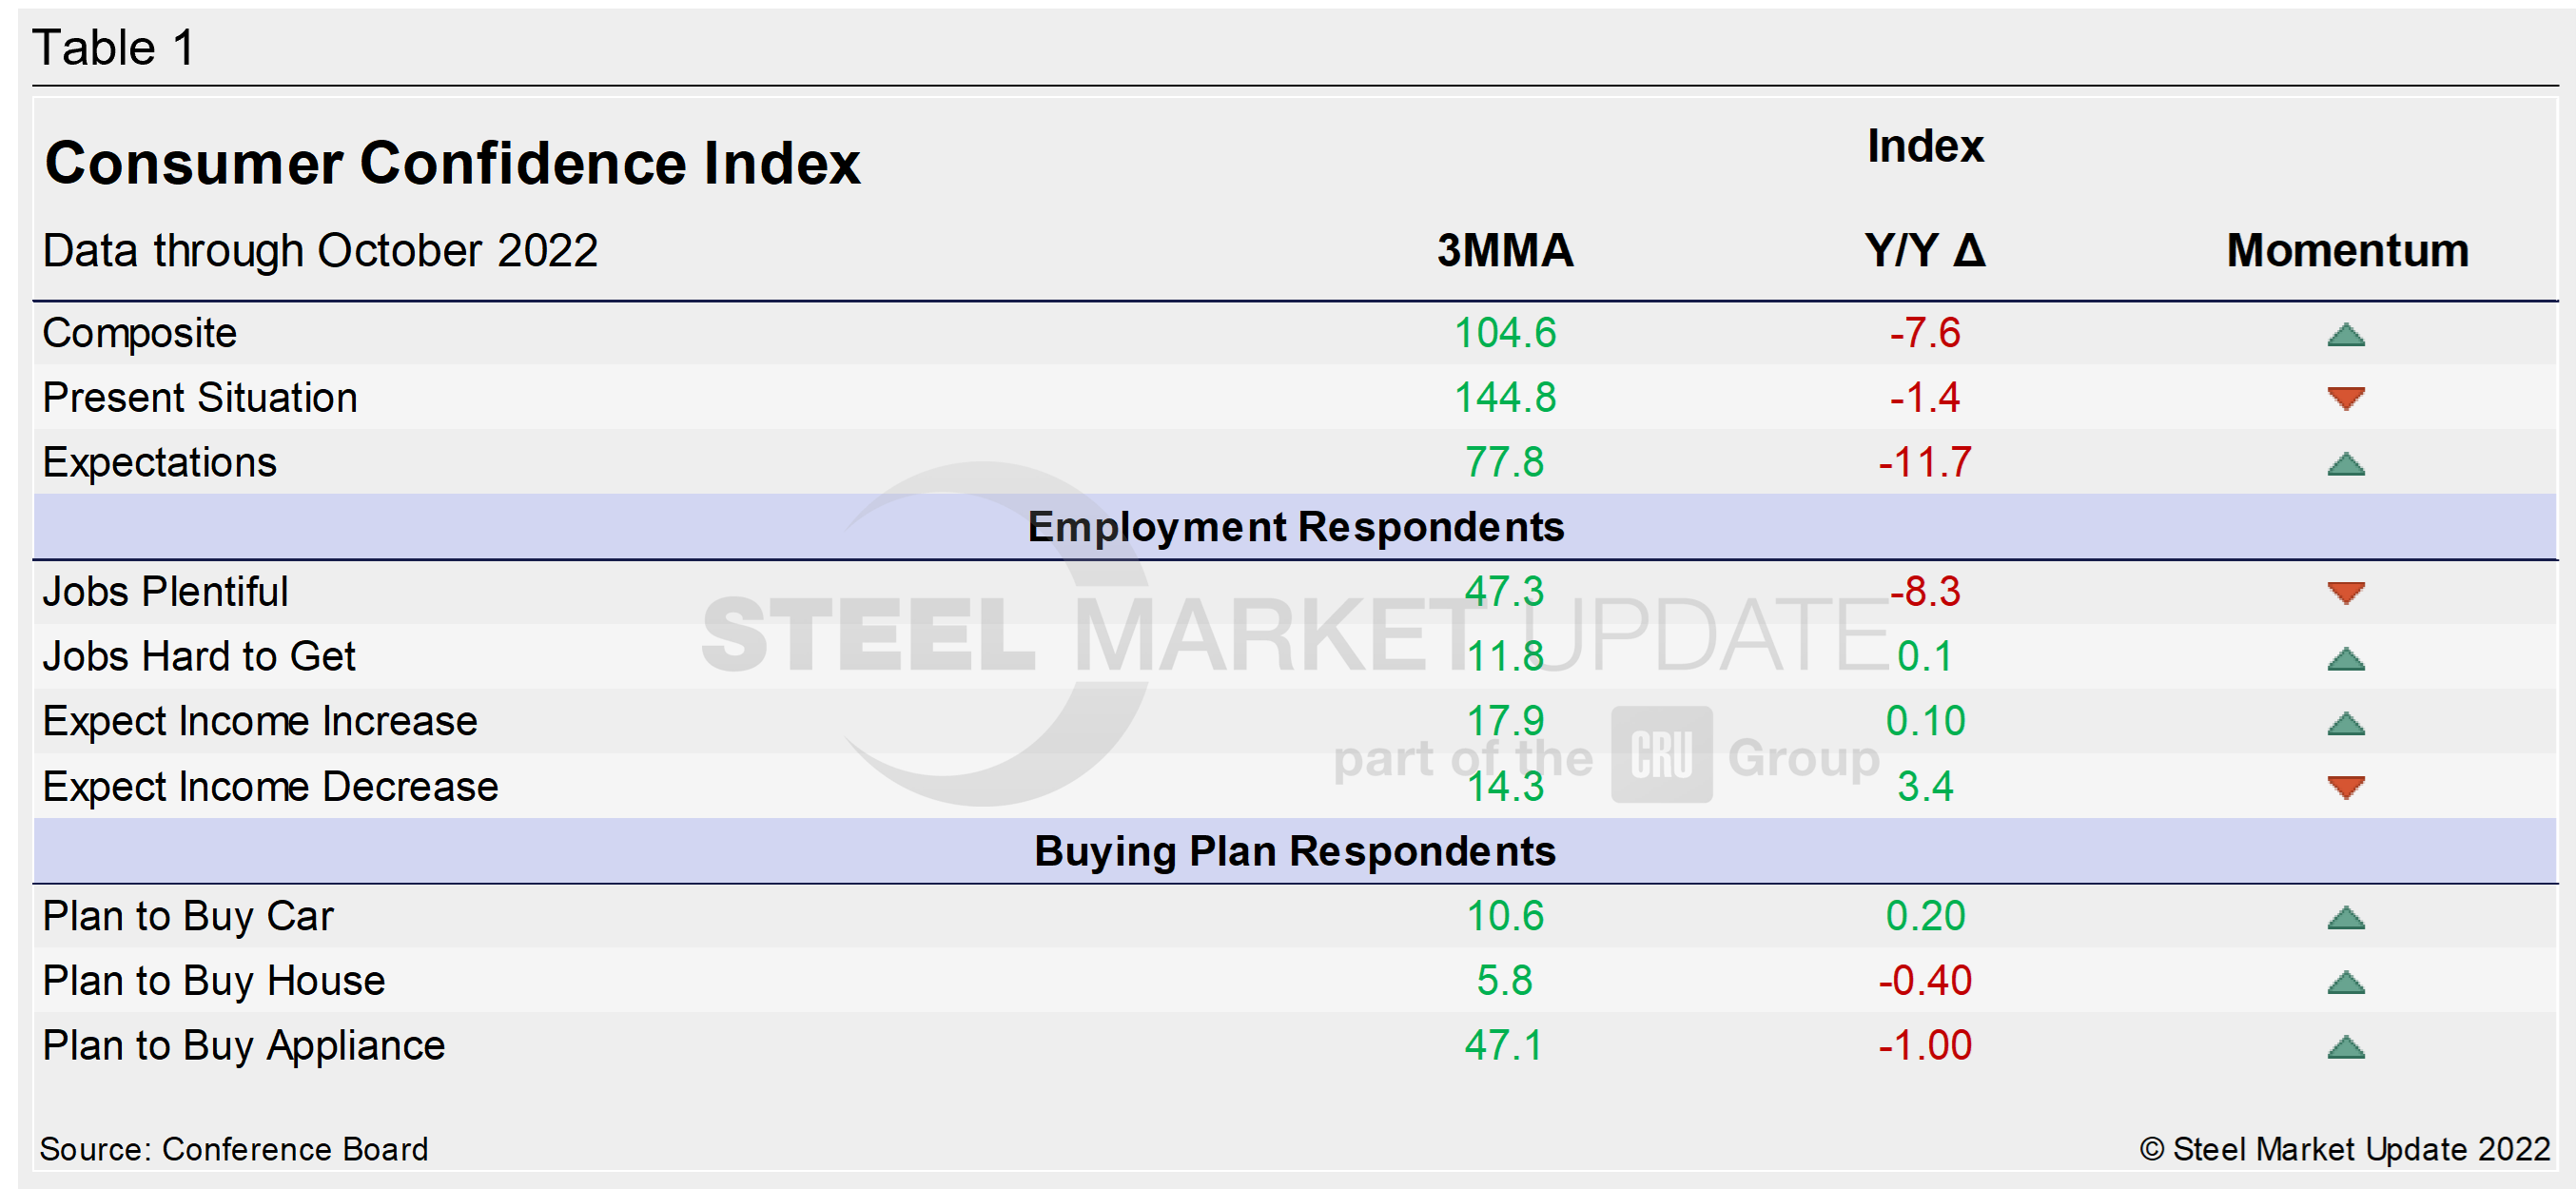The width and height of the screenshot is (2576, 1189).
Task: Click the Jobs Hard to Get up arrow
Action: [x=2345, y=659]
